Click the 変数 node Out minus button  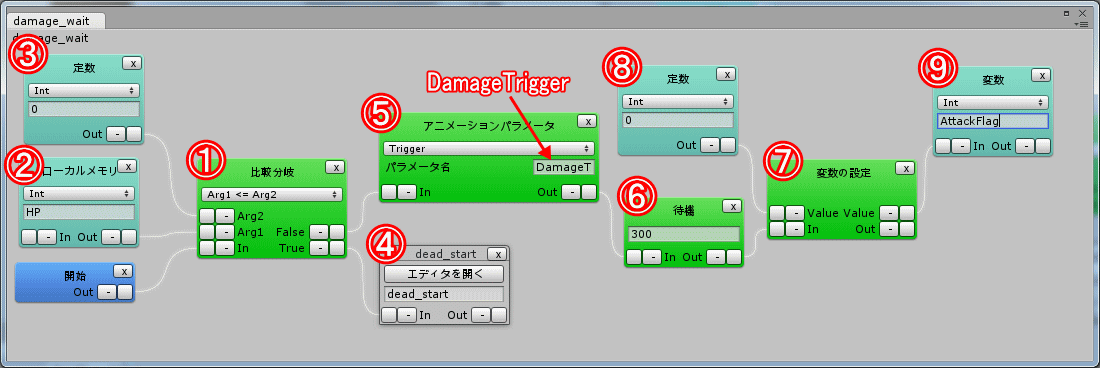[x=1025, y=145]
